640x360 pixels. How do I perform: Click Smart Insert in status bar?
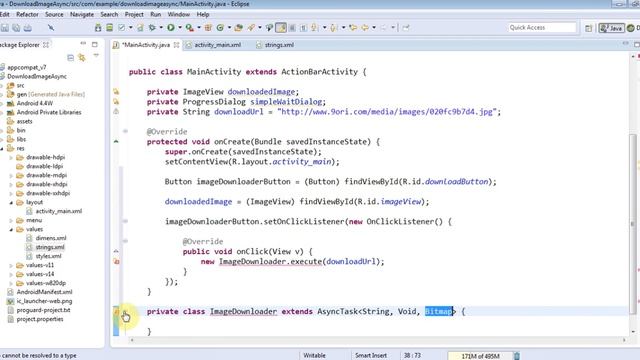click(371, 356)
